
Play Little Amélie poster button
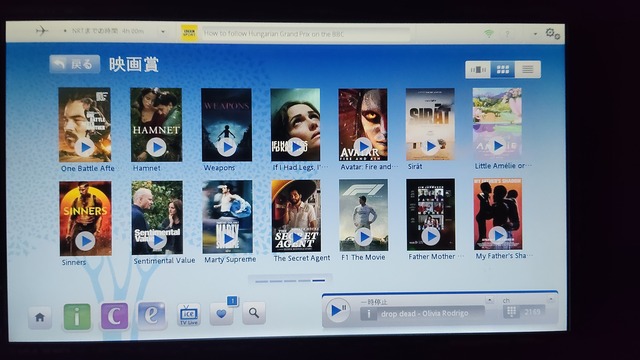[497, 145]
